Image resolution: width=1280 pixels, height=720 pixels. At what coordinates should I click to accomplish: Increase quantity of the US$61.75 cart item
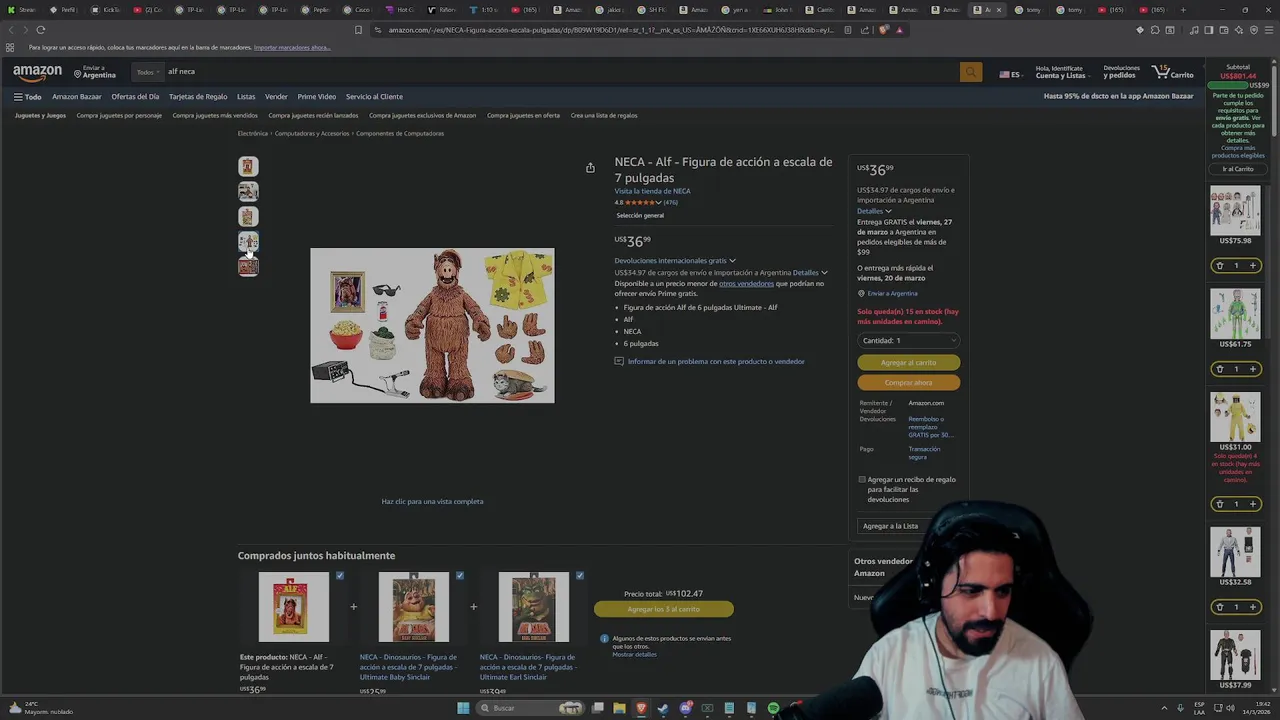pos(1252,369)
